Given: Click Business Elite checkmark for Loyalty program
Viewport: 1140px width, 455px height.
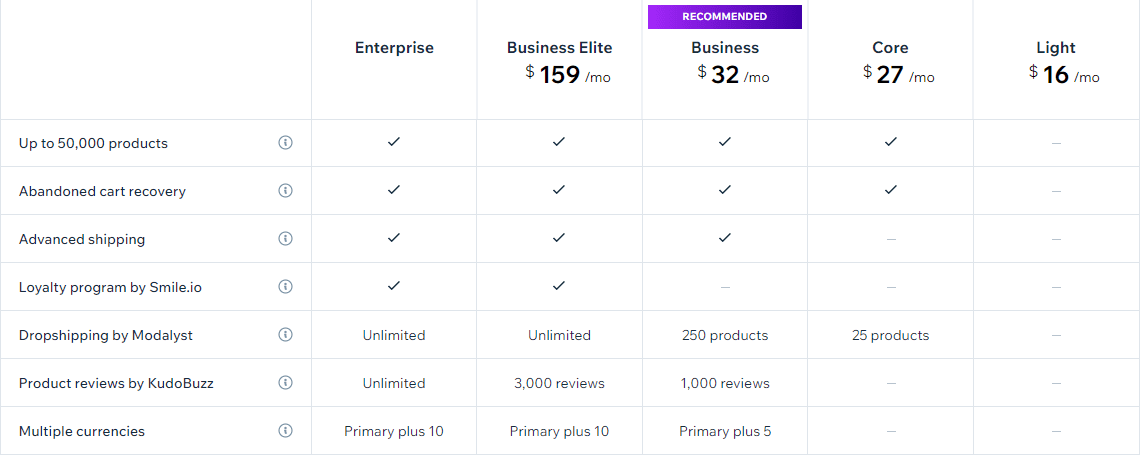Looking at the screenshot, I should tap(558, 286).
